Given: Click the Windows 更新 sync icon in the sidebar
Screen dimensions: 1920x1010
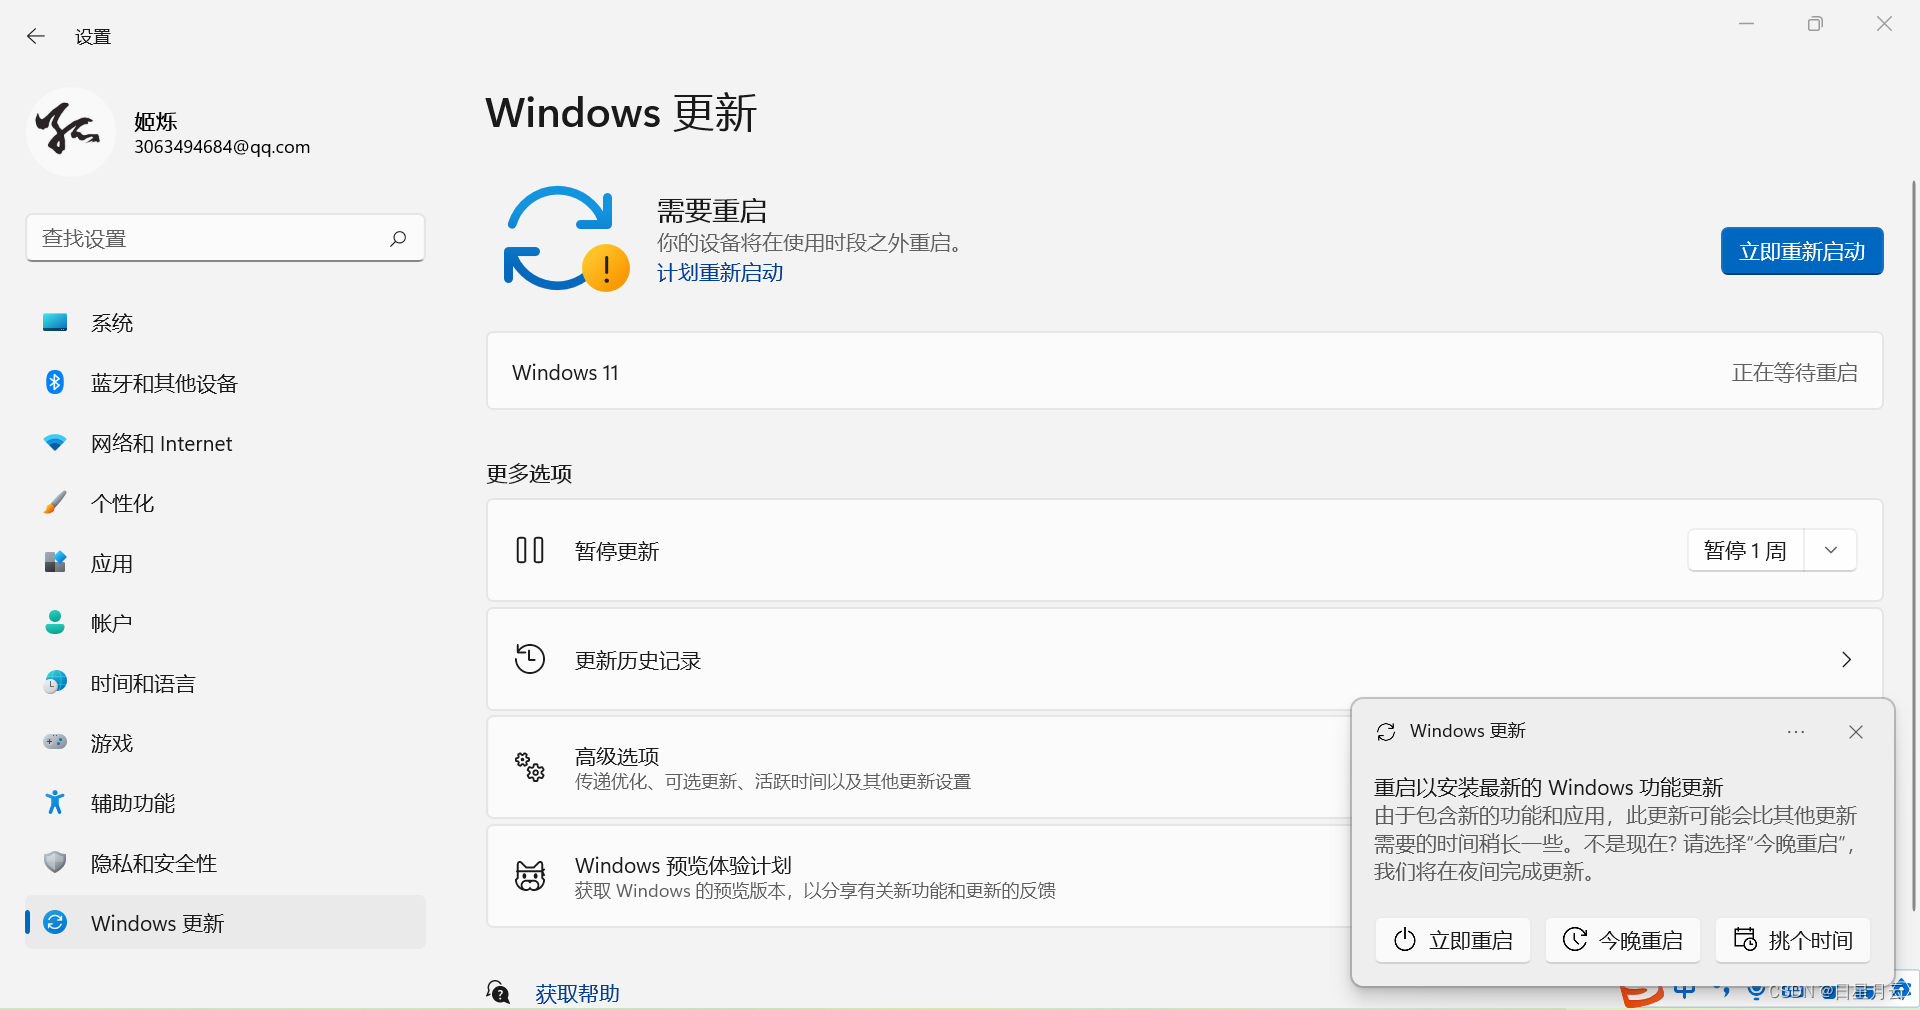Looking at the screenshot, I should tap(55, 922).
